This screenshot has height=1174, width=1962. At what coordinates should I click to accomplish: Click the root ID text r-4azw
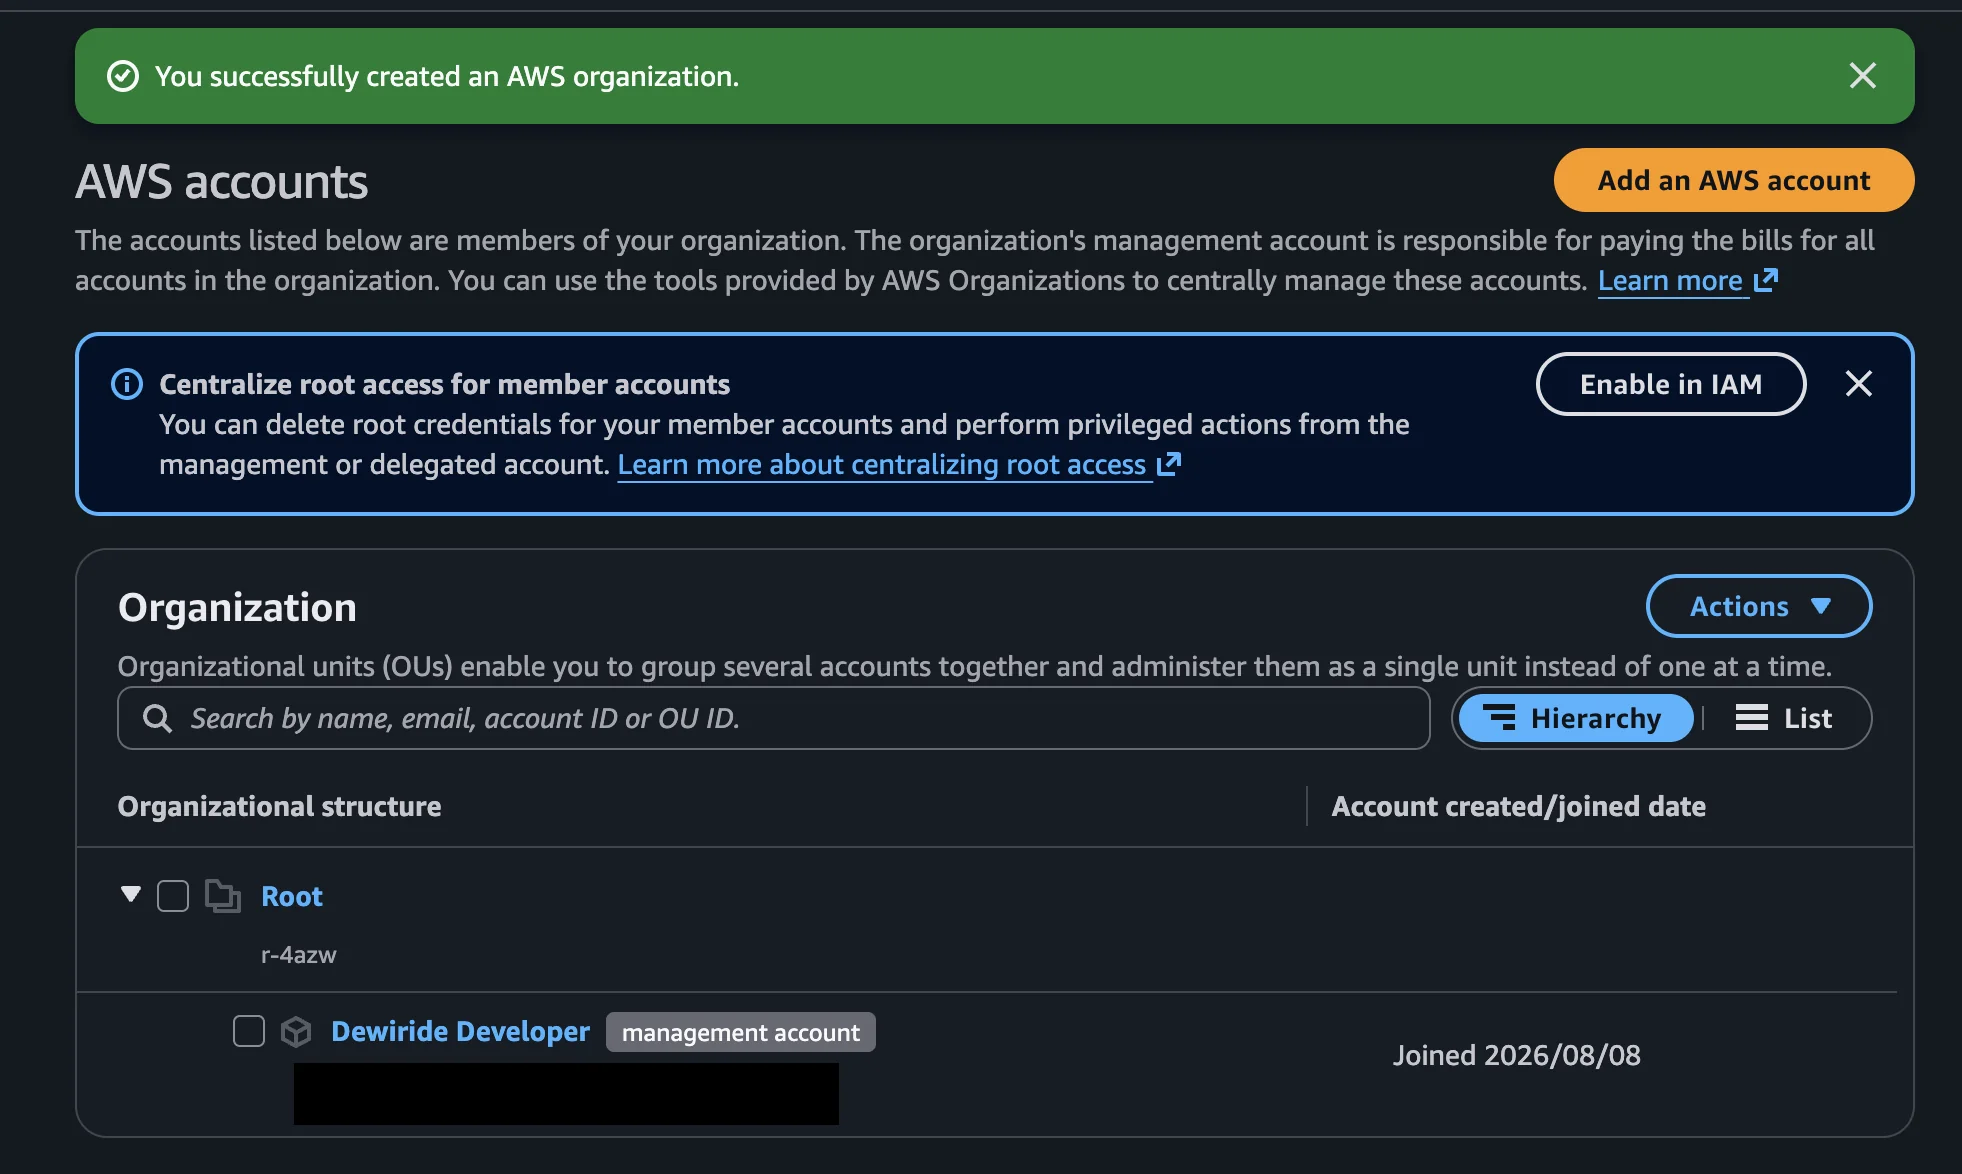pos(298,955)
